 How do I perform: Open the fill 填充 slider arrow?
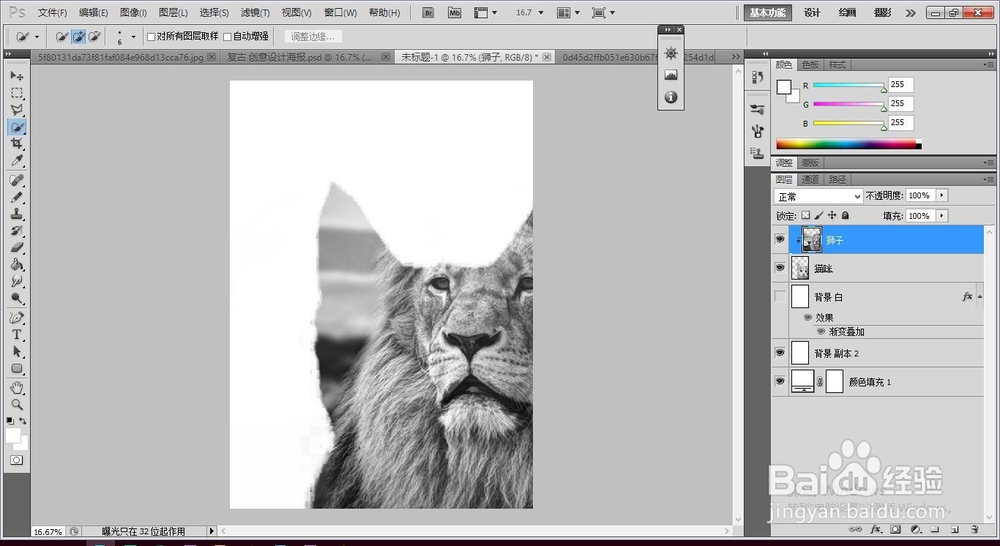click(x=942, y=216)
